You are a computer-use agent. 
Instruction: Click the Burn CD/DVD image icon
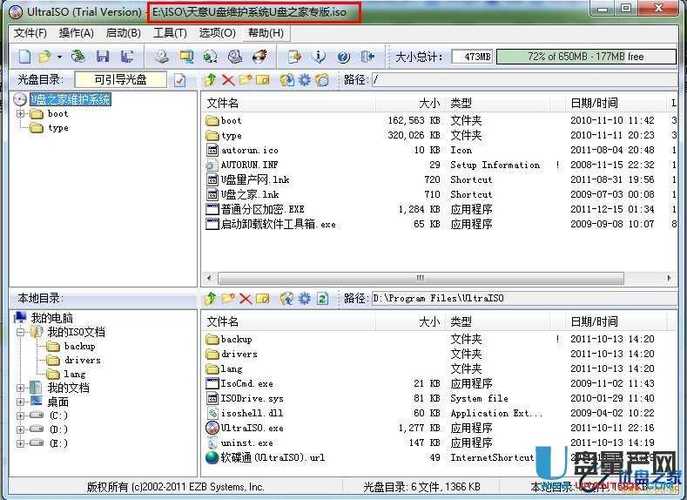pyautogui.click(x=260, y=57)
